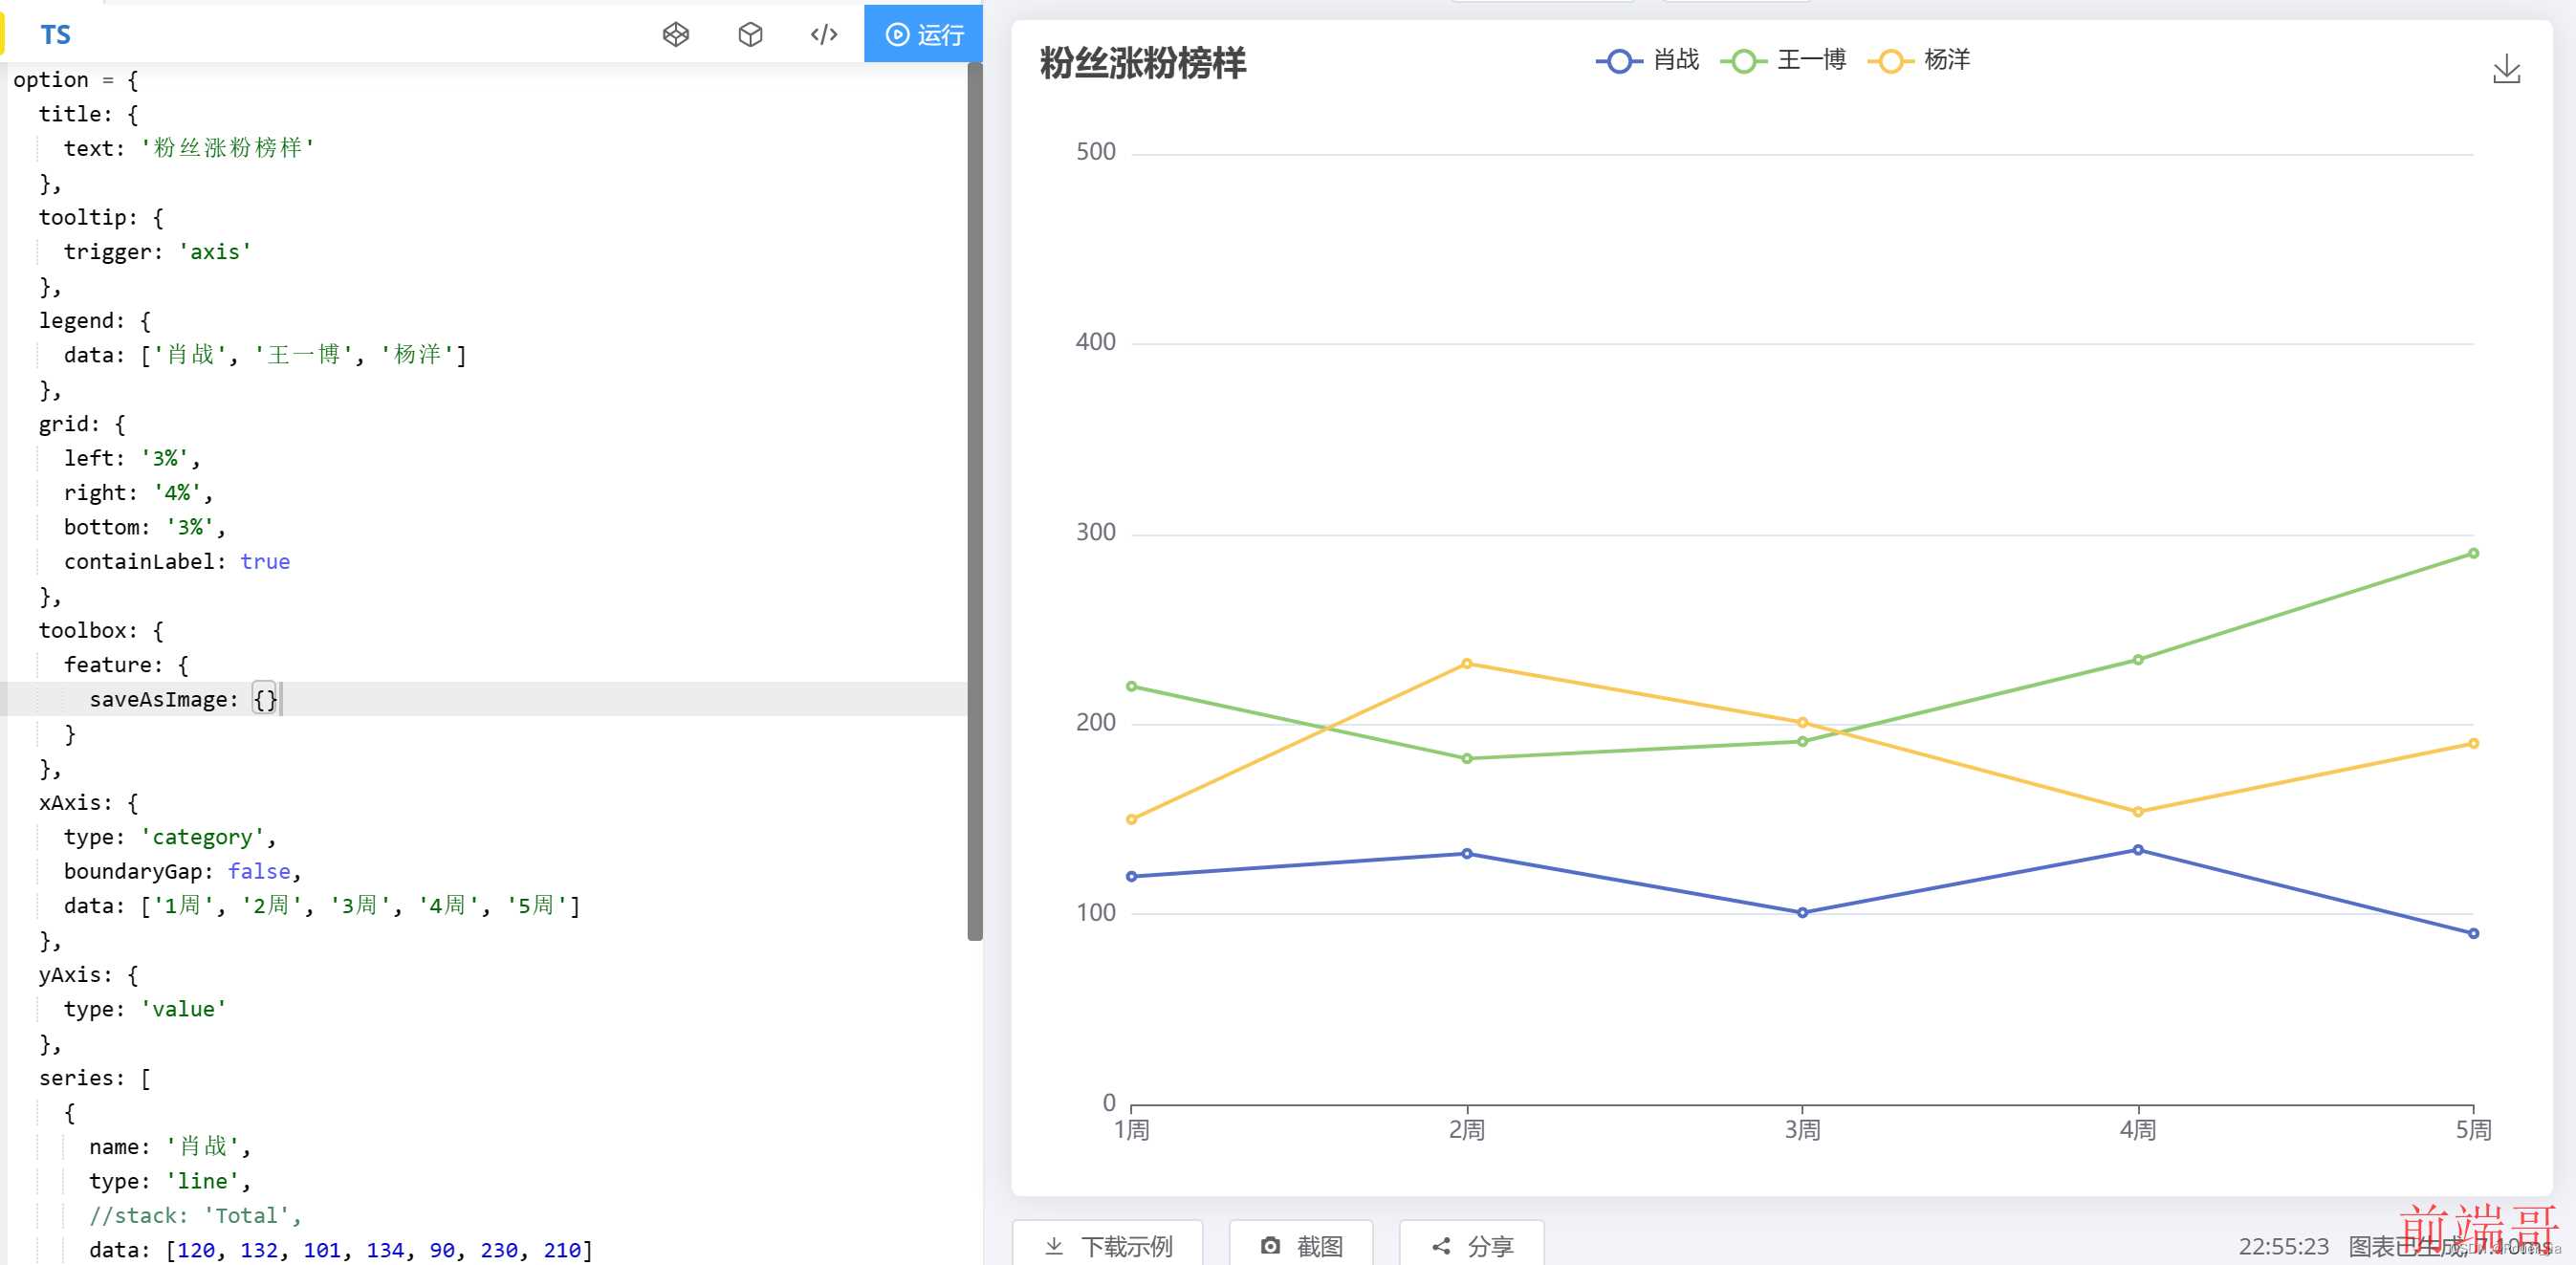Click the 100 y-axis label
The height and width of the screenshot is (1265, 2576).
(1095, 912)
